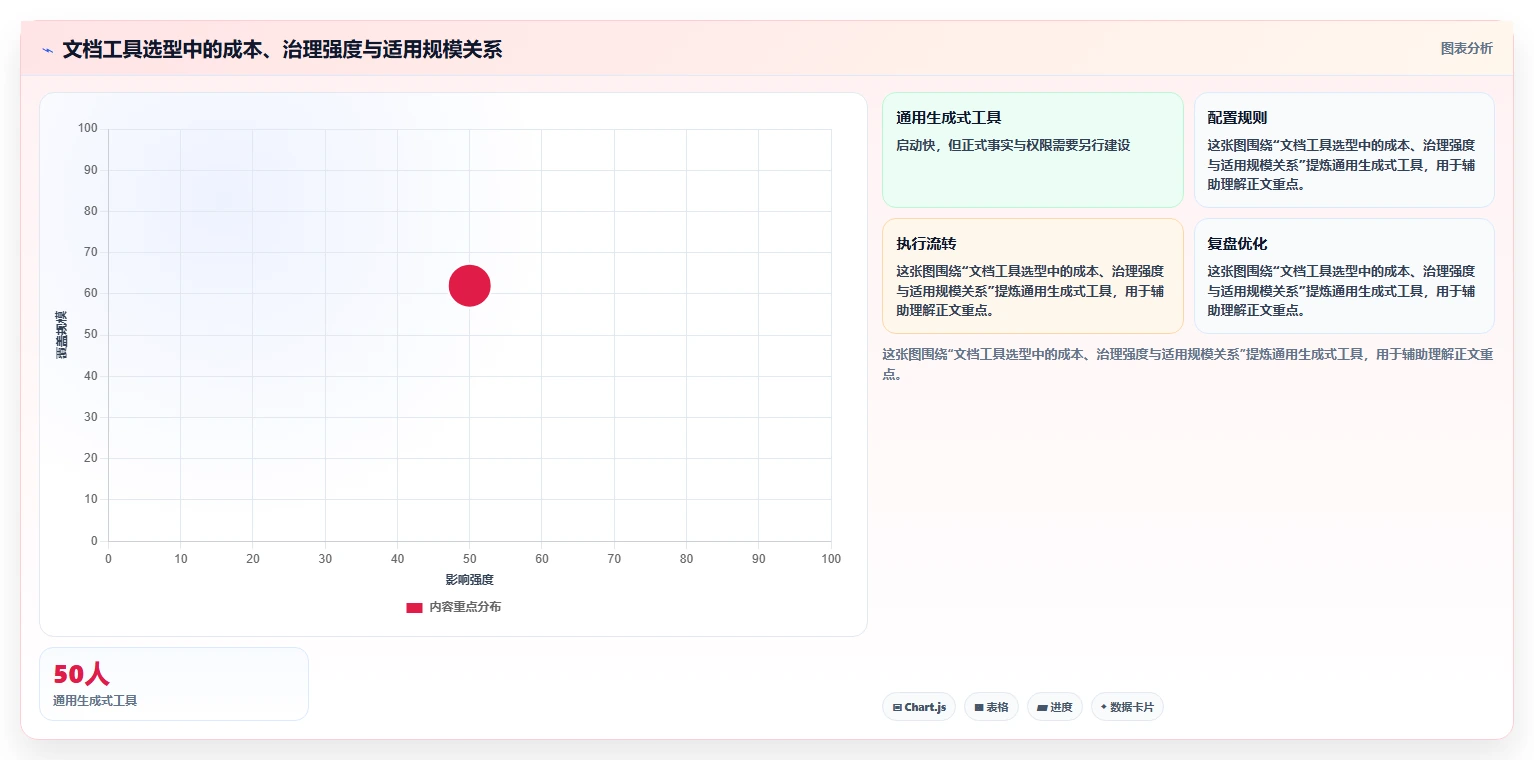Click the 影响强度 x-axis title
Viewport: 1534px width, 760px height.
[469, 580]
